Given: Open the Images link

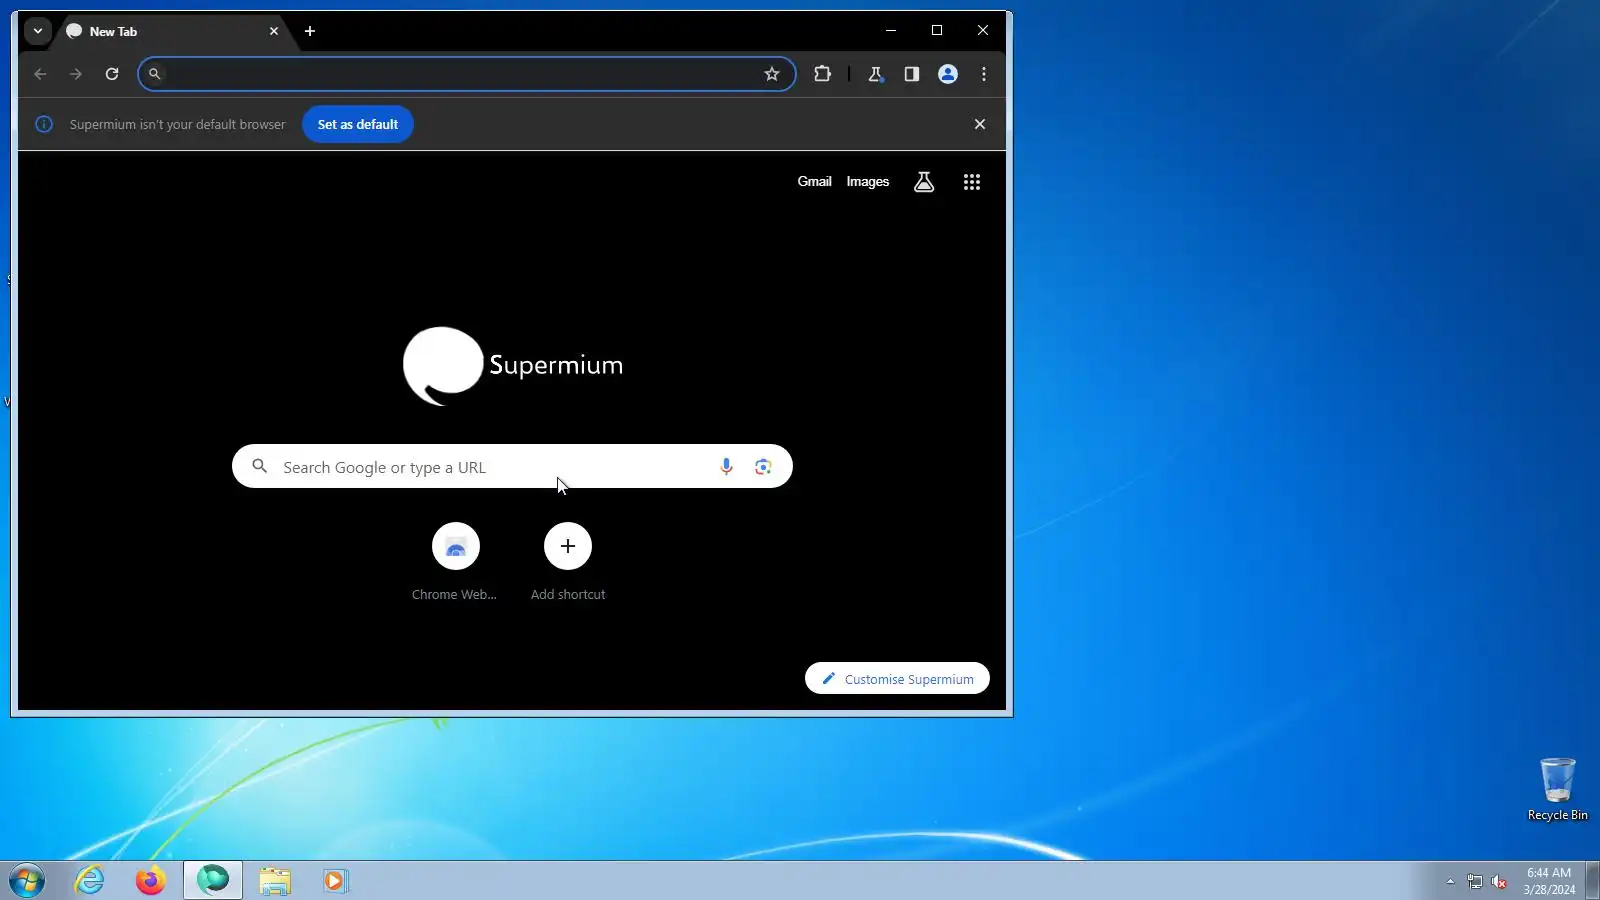Looking at the screenshot, I should tap(868, 182).
